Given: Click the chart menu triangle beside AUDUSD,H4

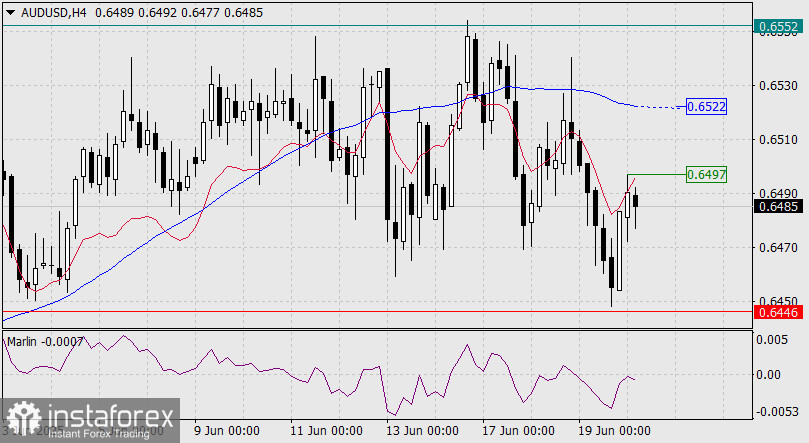Looking at the screenshot, I should point(10,13).
